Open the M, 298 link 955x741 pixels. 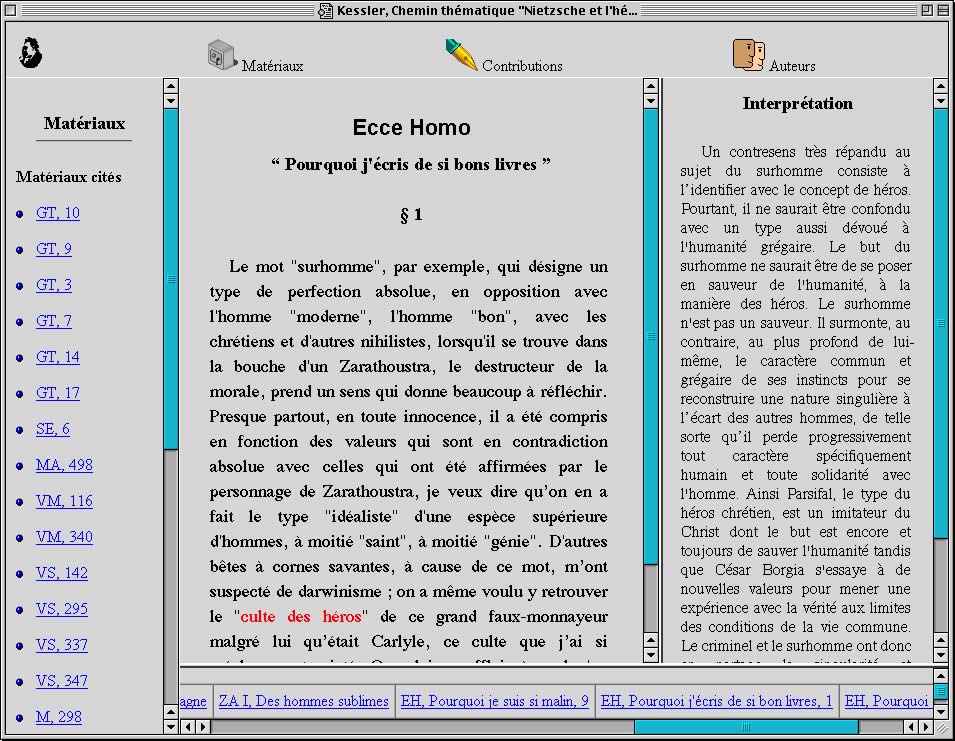(x=58, y=717)
